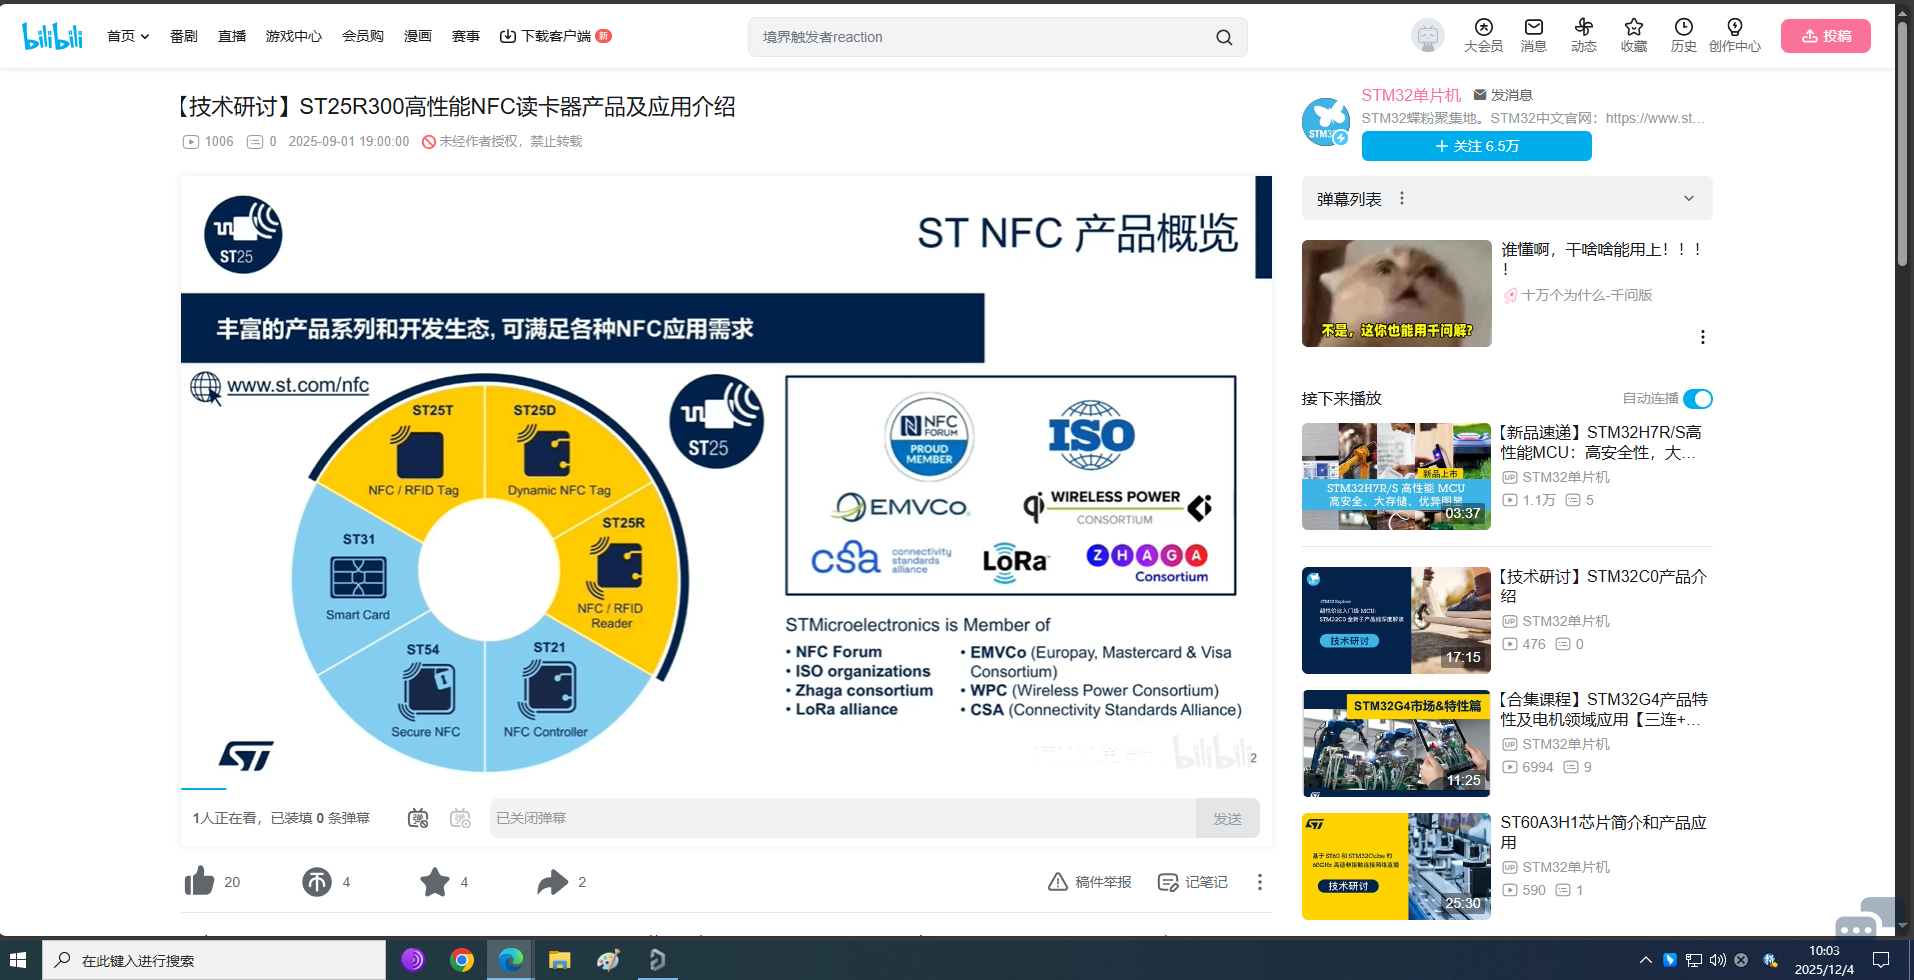Open danmaku settings icon

click(x=460, y=818)
